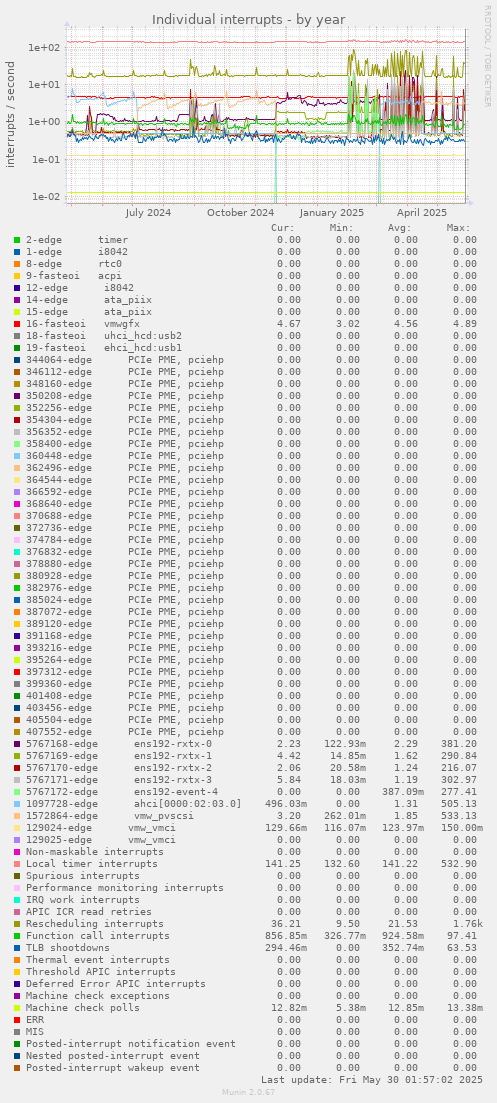Click the Cur: column header
The height and width of the screenshot is (1103, 497).
(283, 228)
